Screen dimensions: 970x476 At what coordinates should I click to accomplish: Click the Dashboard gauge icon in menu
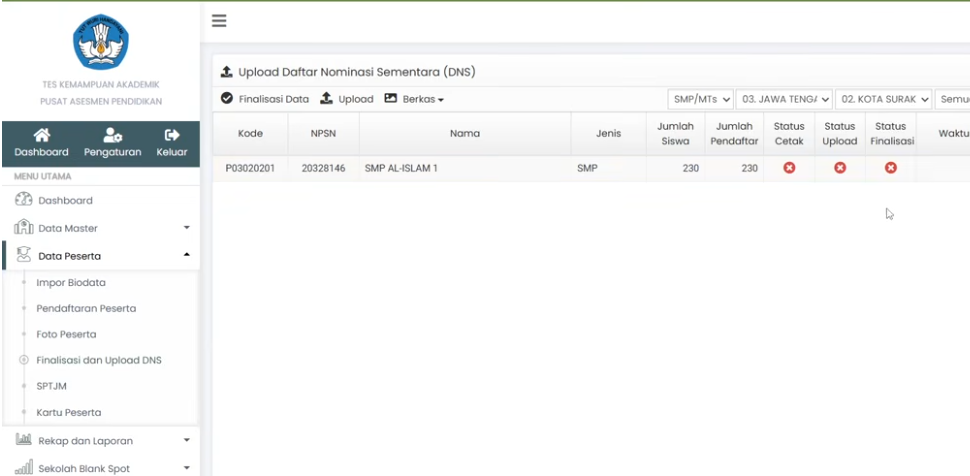[23, 199]
